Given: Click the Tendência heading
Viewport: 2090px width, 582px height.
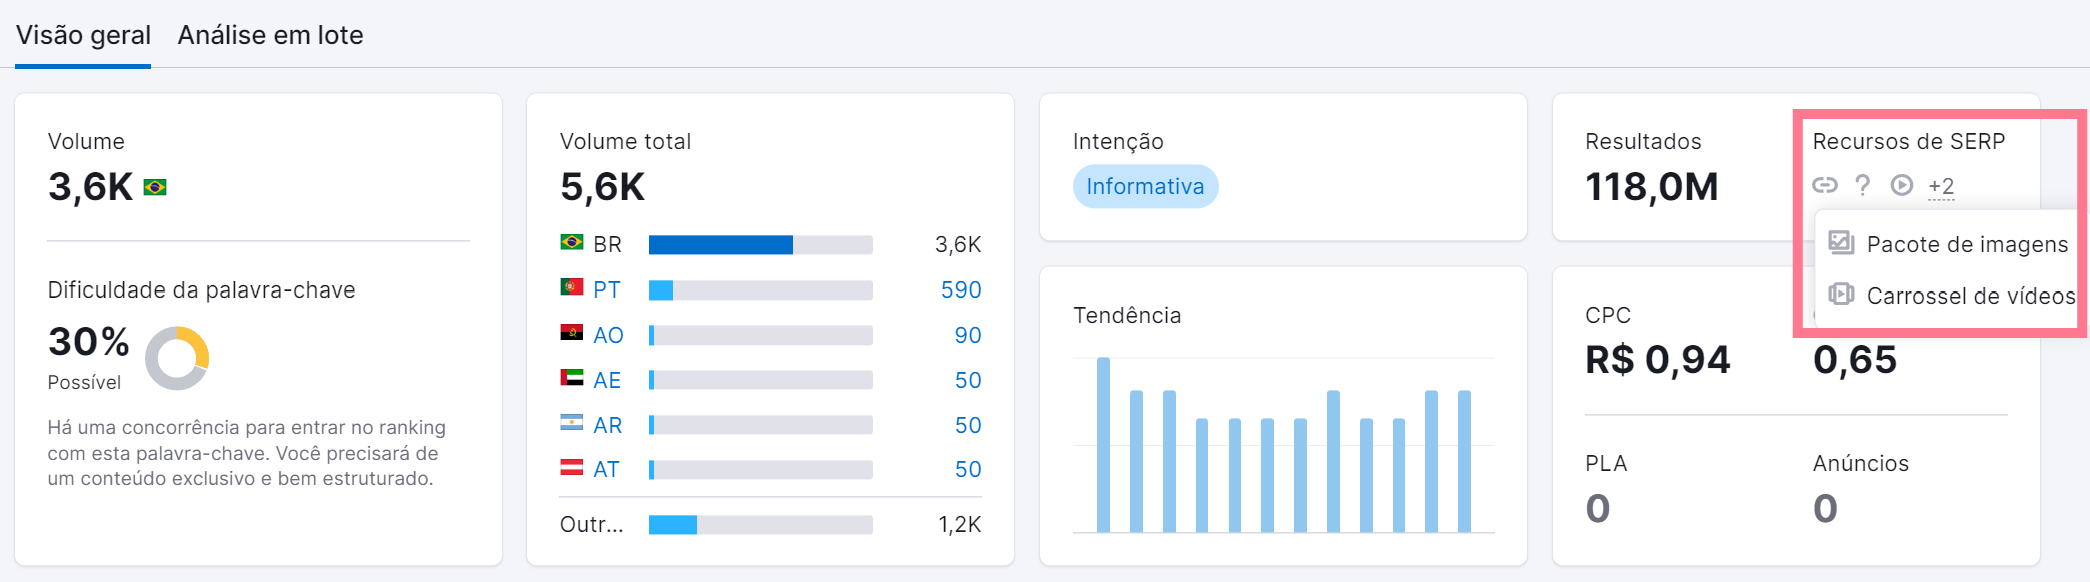Looking at the screenshot, I should 1127,315.
